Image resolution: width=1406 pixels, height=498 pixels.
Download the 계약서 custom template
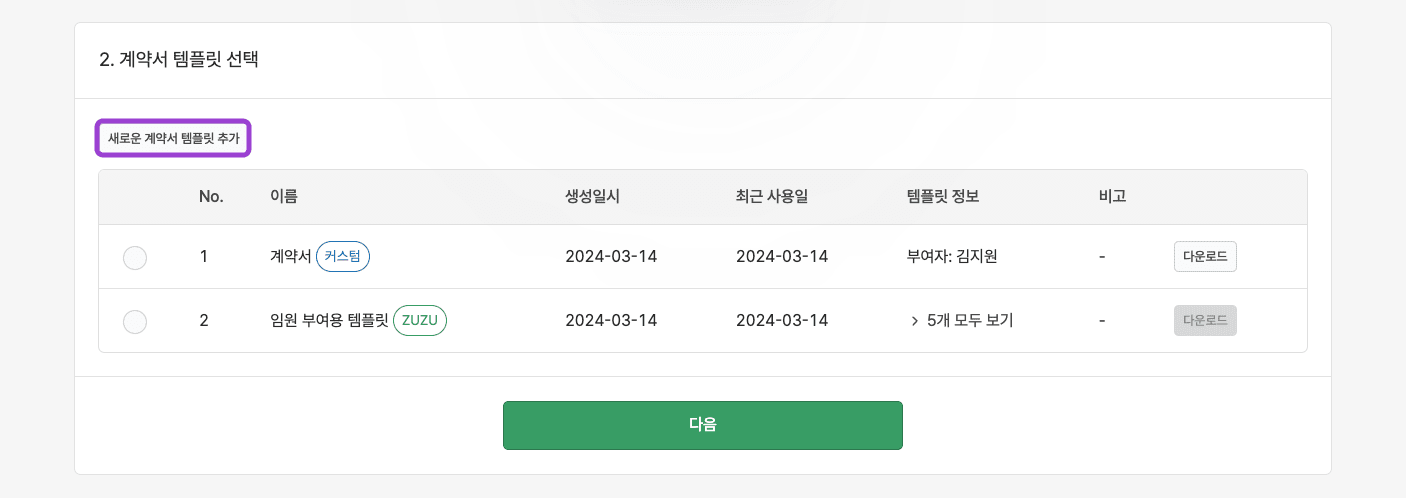pyautogui.click(x=1205, y=257)
